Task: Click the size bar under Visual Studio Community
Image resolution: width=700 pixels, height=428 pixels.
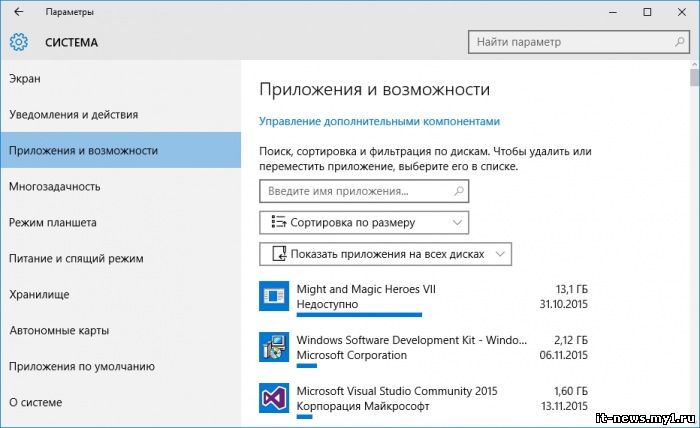Action: (x=304, y=416)
